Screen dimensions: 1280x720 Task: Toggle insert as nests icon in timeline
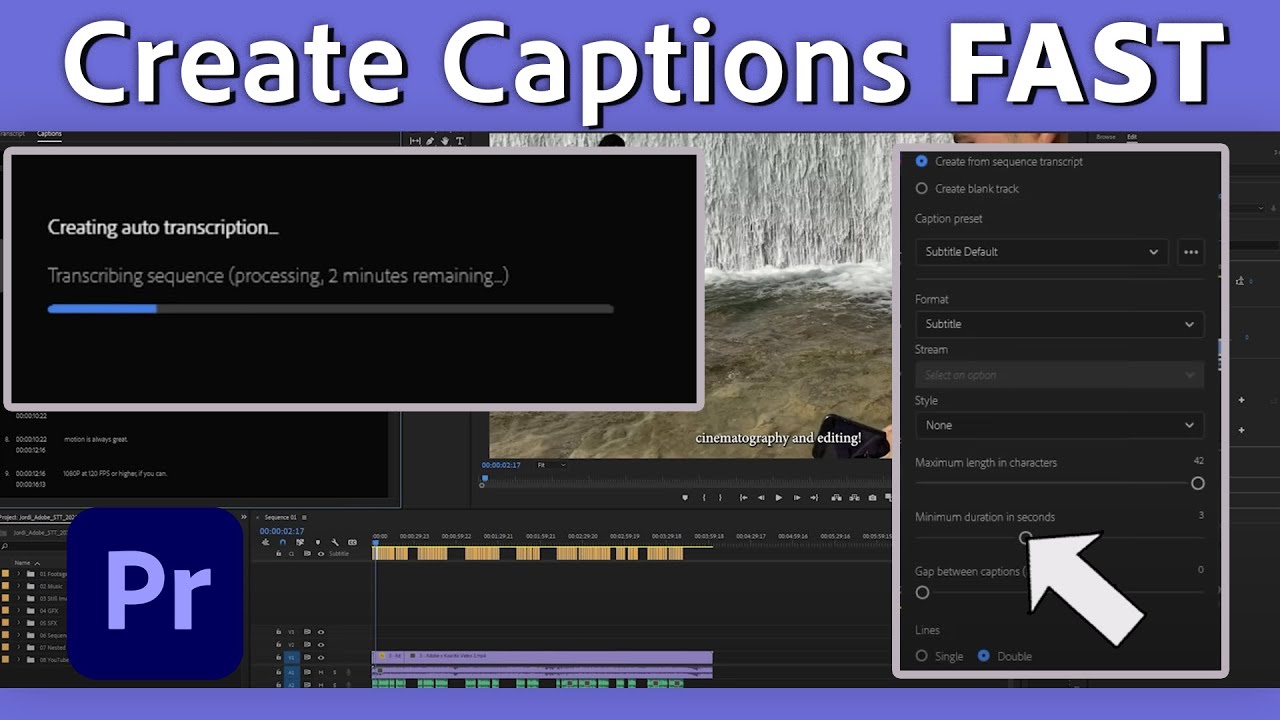tap(265, 542)
